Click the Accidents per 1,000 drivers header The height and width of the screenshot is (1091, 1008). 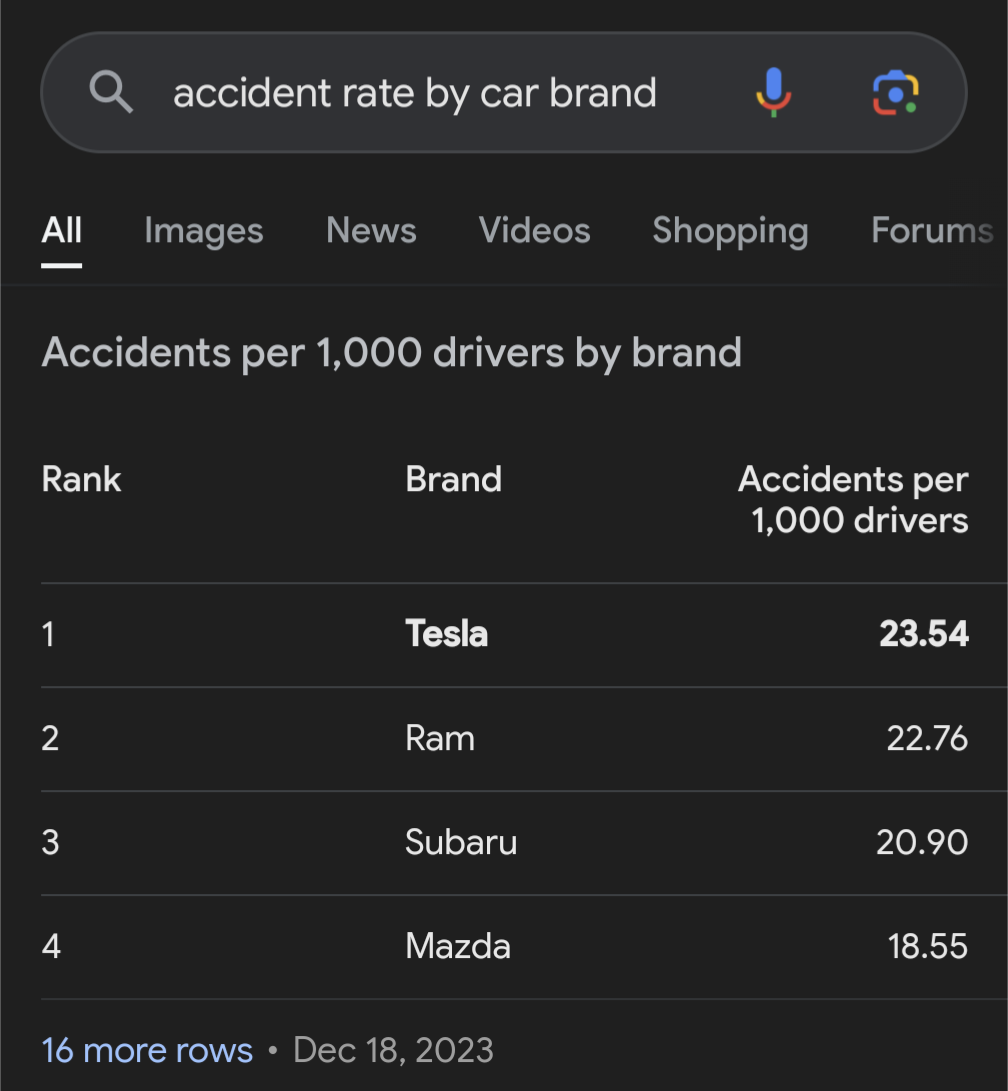[854, 499]
